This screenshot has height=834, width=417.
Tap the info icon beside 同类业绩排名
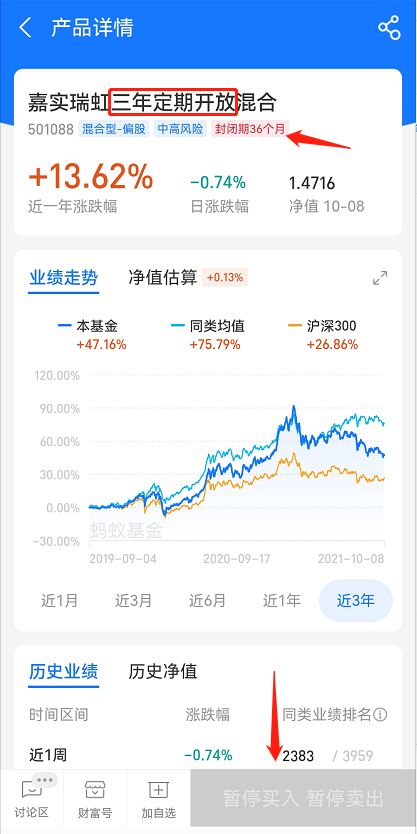click(380, 714)
